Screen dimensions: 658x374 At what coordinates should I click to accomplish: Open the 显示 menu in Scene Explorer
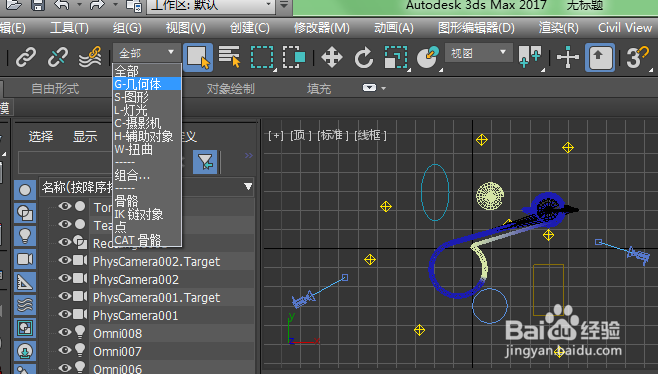(x=85, y=136)
